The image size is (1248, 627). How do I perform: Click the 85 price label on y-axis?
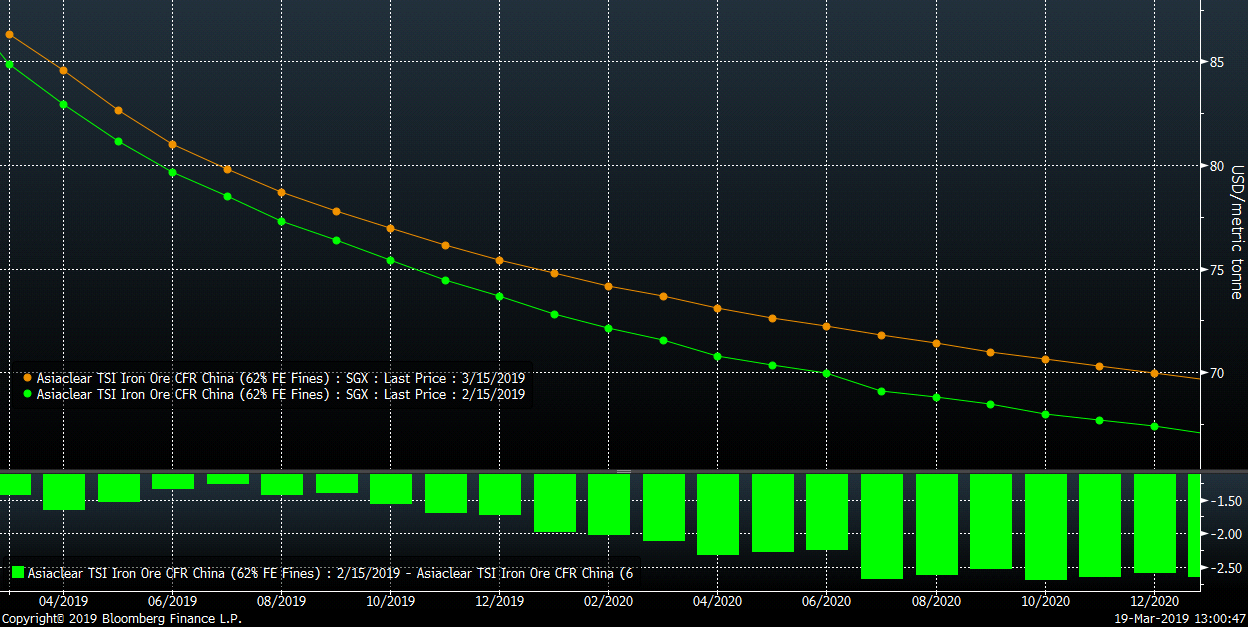[1217, 62]
